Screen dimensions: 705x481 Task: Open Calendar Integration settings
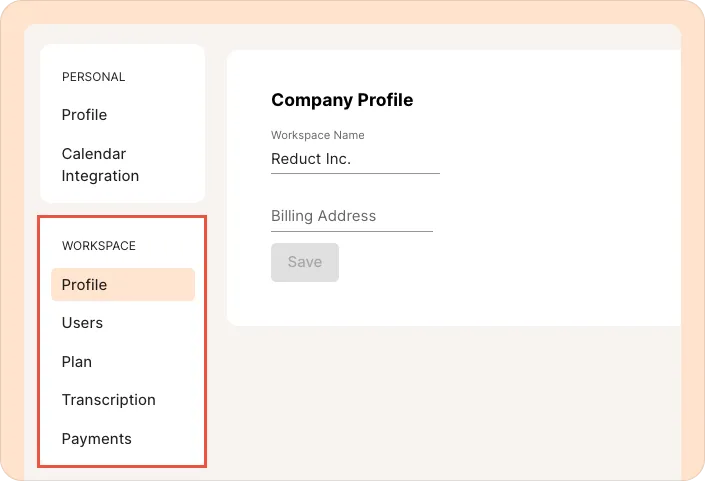click(100, 165)
